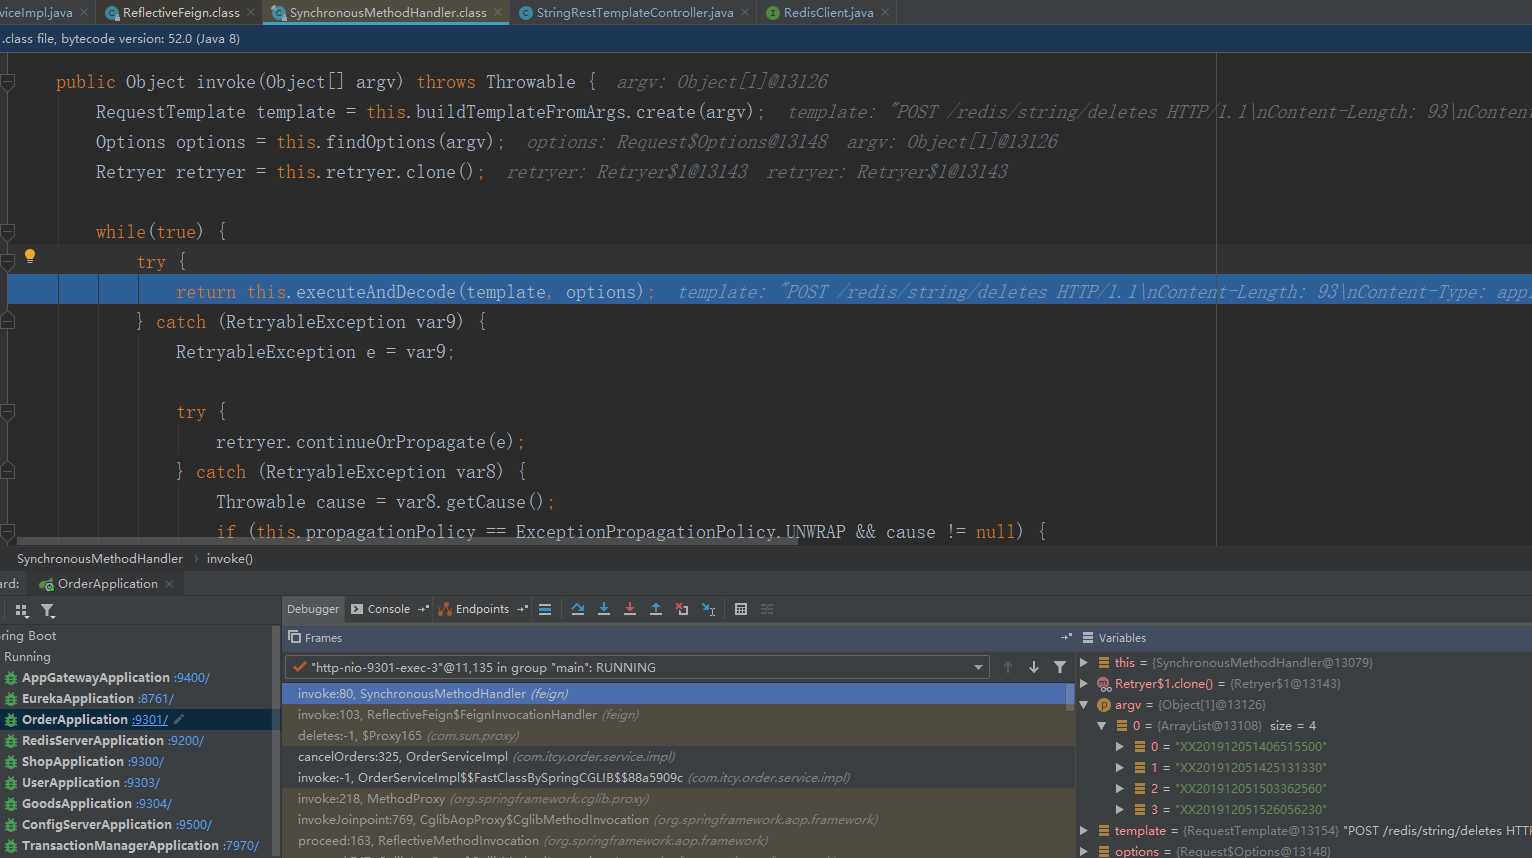Image resolution: width=1532 pixels, height=858 pixels.
Task: Switch to ReflectiveFeign.class tab
Action: pos(180,12)
